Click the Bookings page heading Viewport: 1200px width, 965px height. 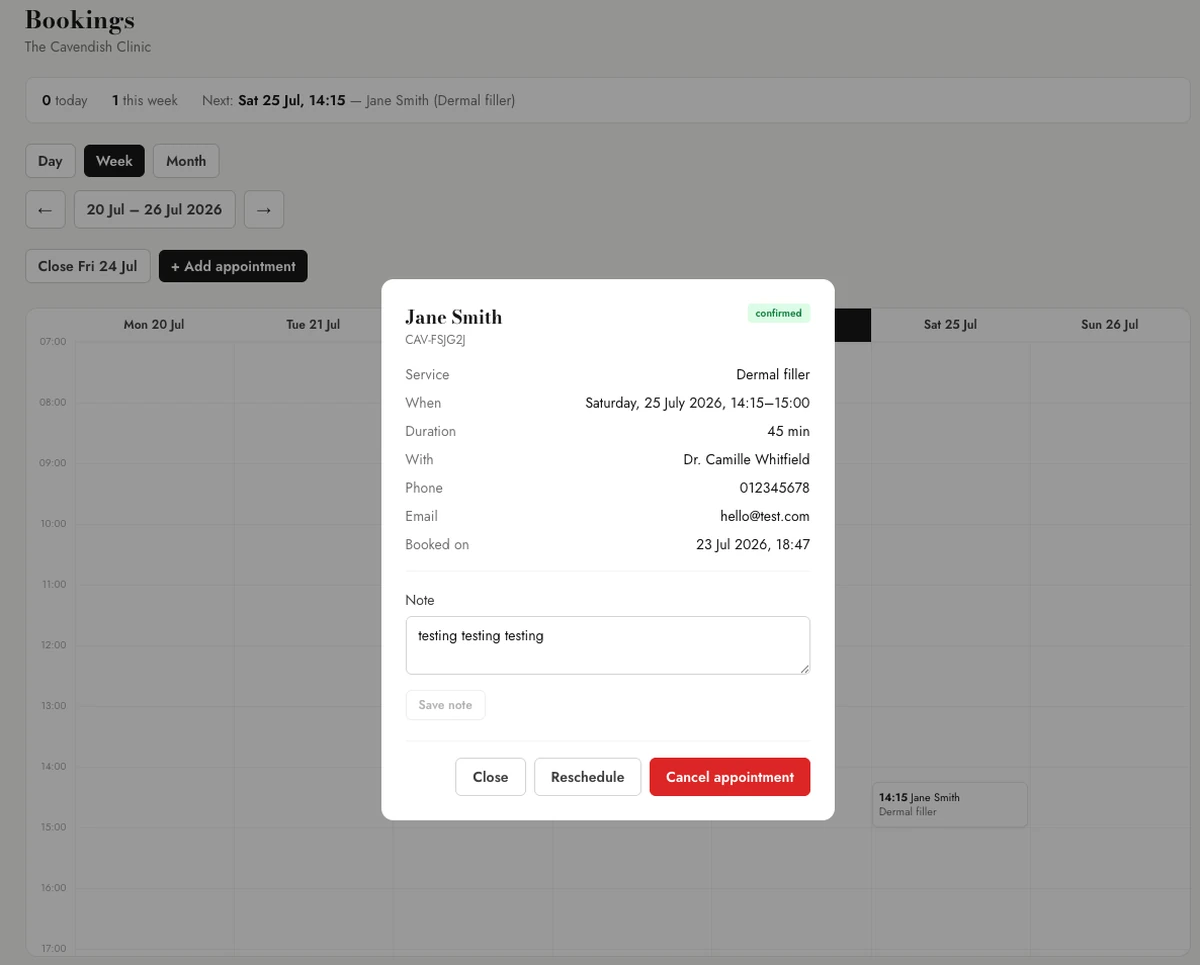(x=80, y=20)
